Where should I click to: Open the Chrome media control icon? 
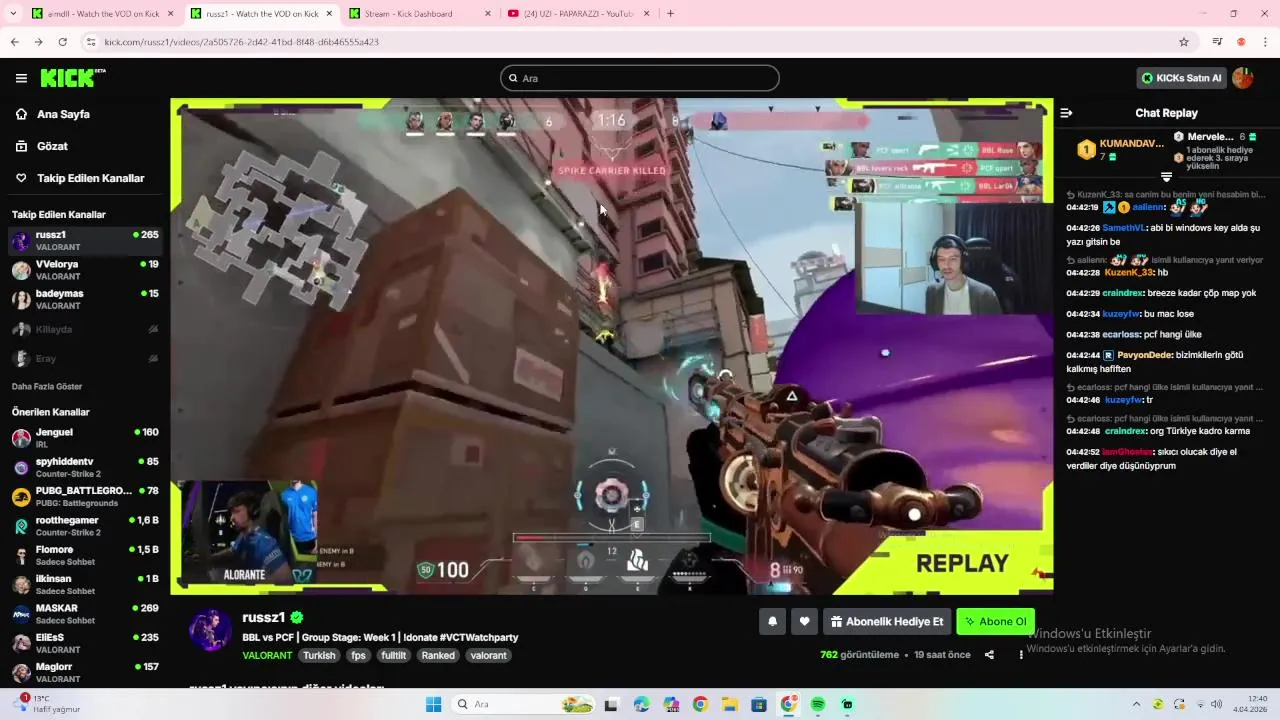pos(1217,42)
